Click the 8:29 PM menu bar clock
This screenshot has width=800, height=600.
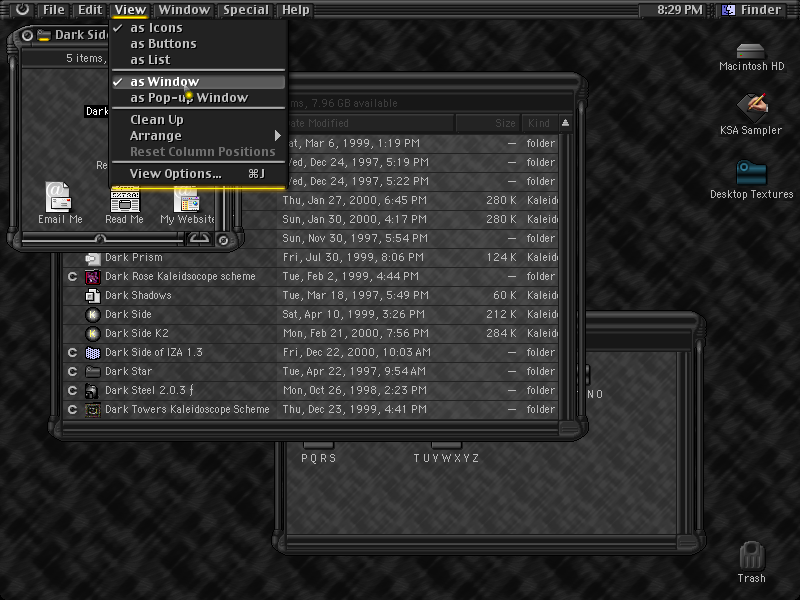(x=680, y=10)
